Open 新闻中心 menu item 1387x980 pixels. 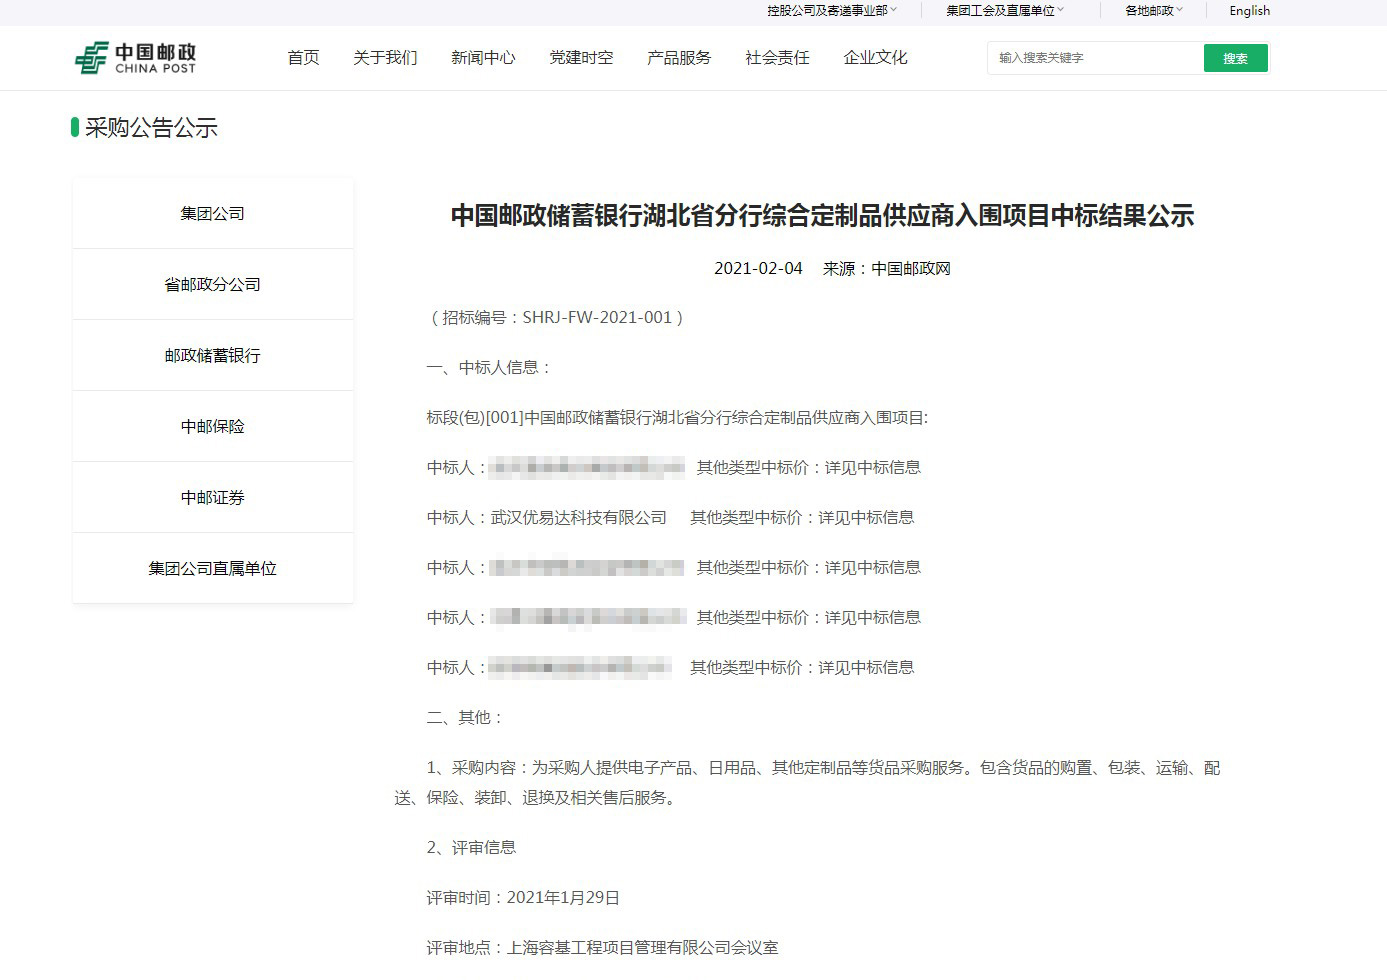tap(483, 58)
